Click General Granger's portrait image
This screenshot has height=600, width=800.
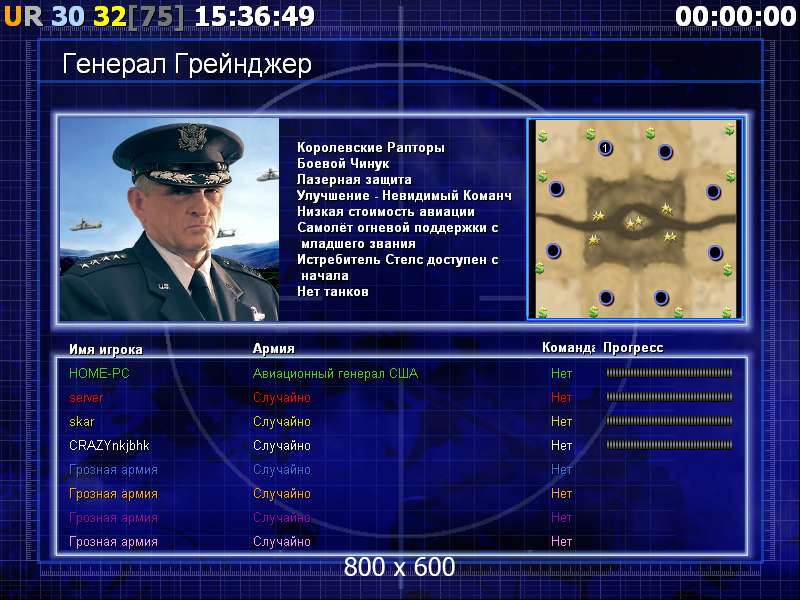tap(168, 219)
